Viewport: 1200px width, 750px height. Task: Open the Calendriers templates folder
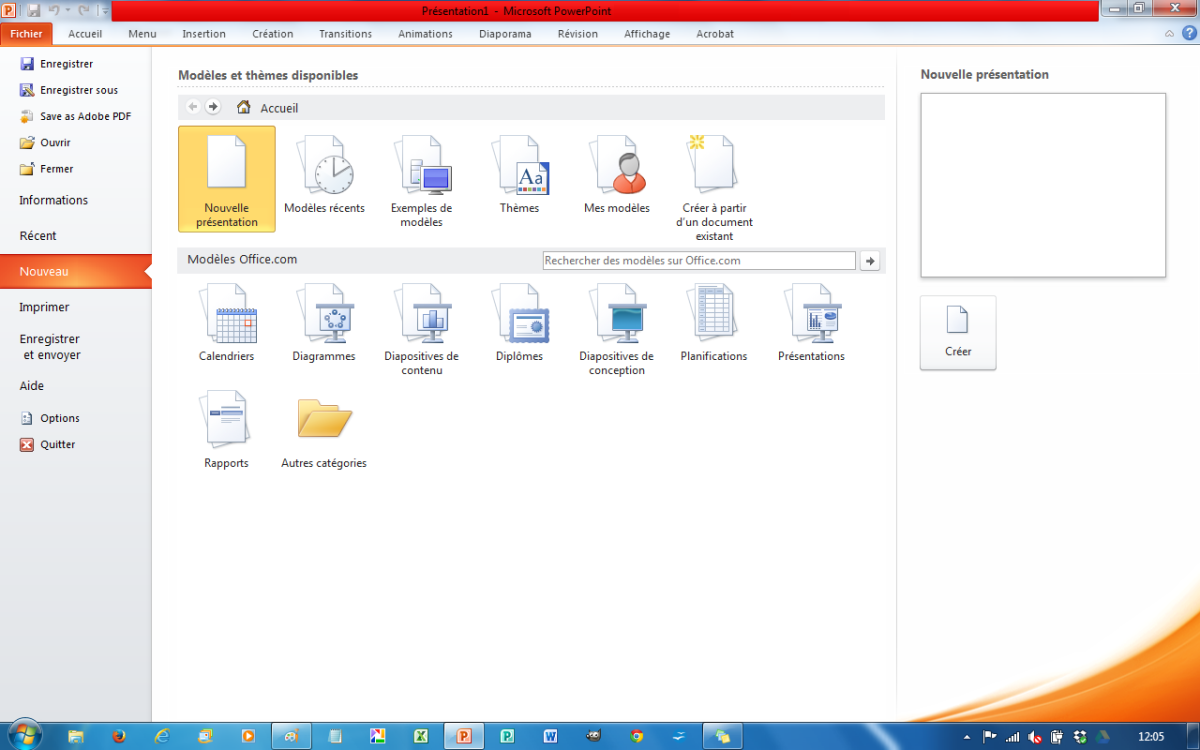(x=227, y=322)
